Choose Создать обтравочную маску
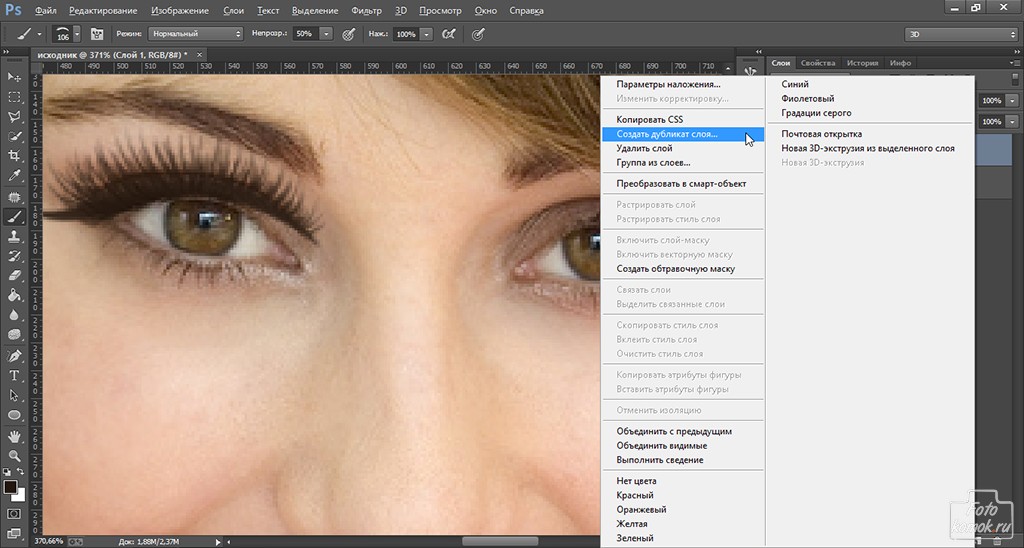The height and width of the screenshot is (548, 1024). [682, 268]
